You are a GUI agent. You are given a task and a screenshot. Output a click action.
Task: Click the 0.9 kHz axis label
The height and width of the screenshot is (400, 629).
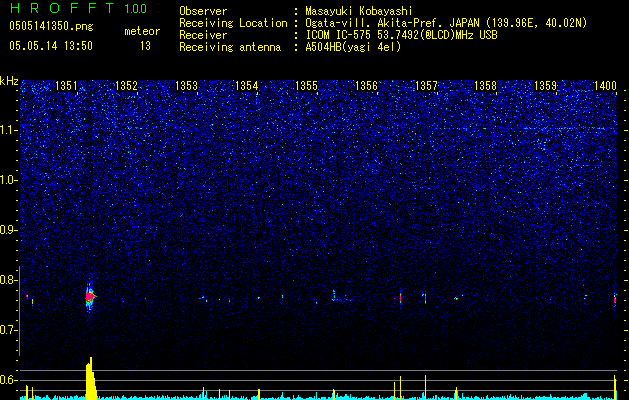tap(9, 230)
